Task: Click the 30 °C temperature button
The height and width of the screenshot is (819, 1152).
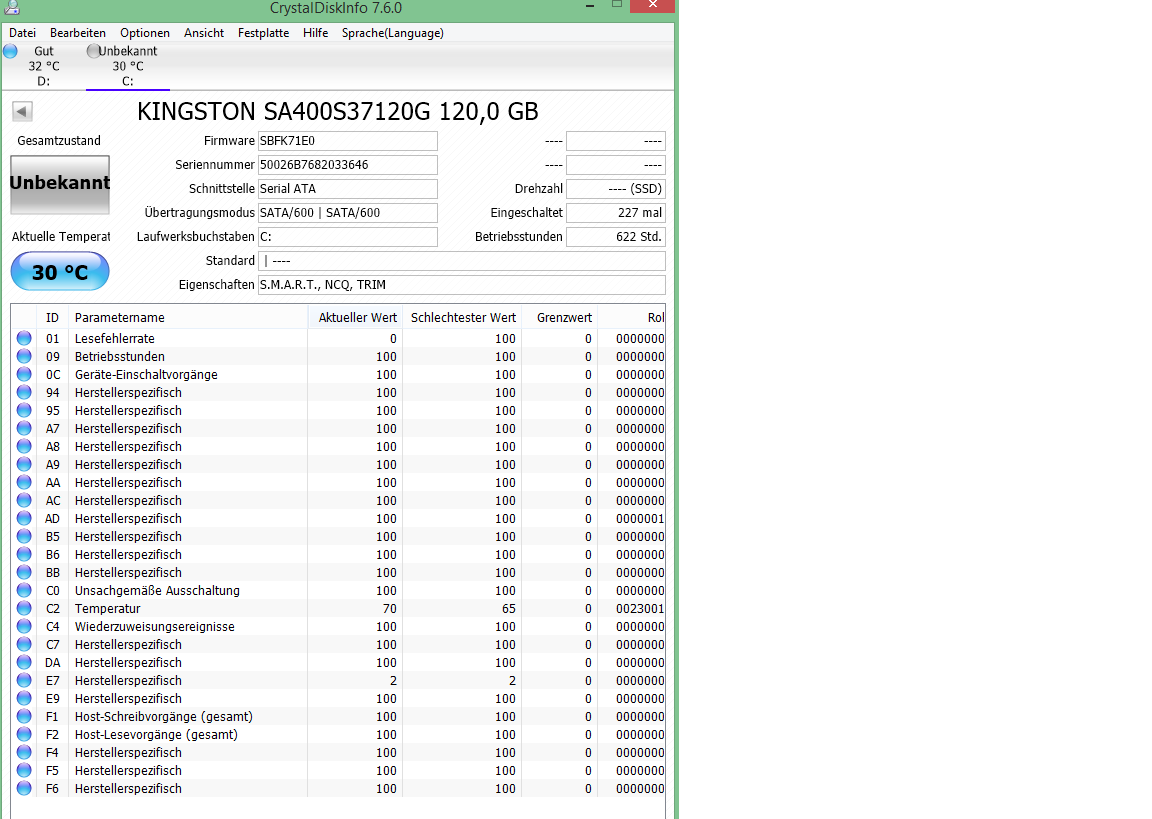Action: pyautogui.click(x=60, y=272)
